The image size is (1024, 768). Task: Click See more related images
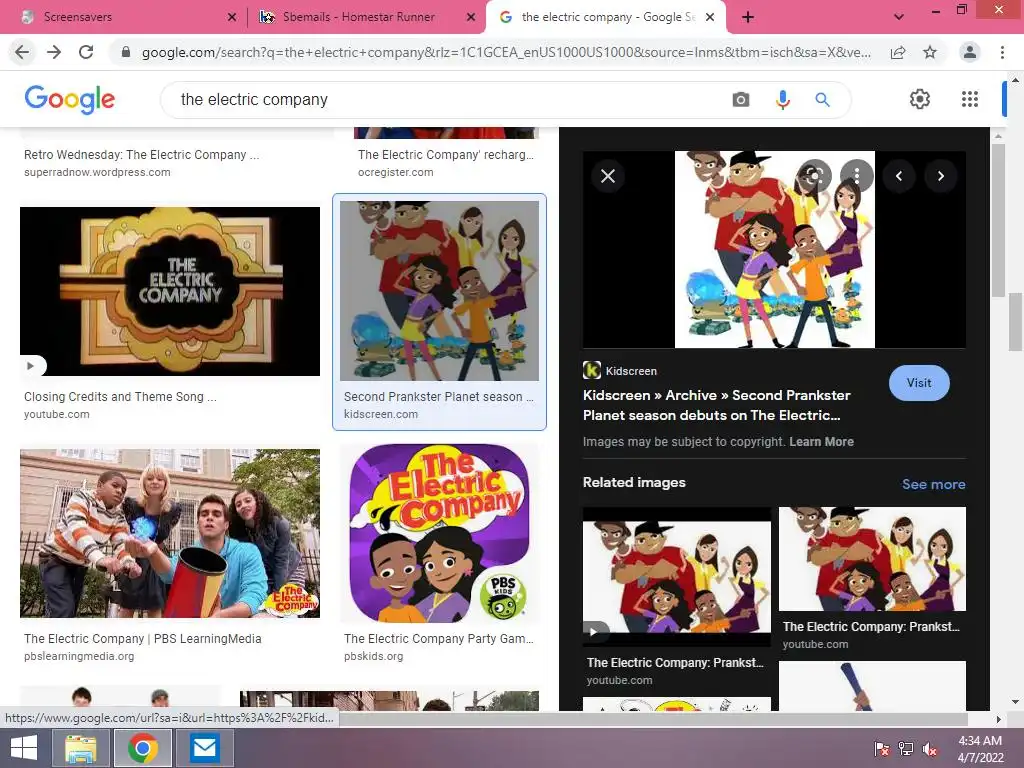coord(933,484)
